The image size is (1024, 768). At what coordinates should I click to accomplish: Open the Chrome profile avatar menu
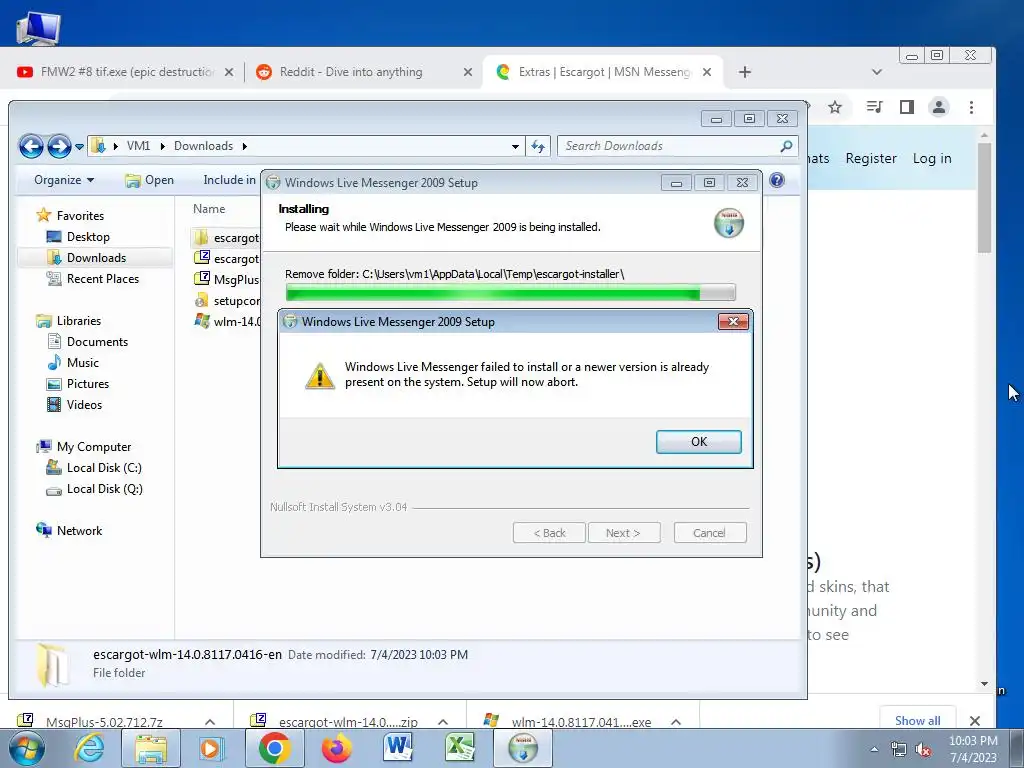(x=939, y=107)
